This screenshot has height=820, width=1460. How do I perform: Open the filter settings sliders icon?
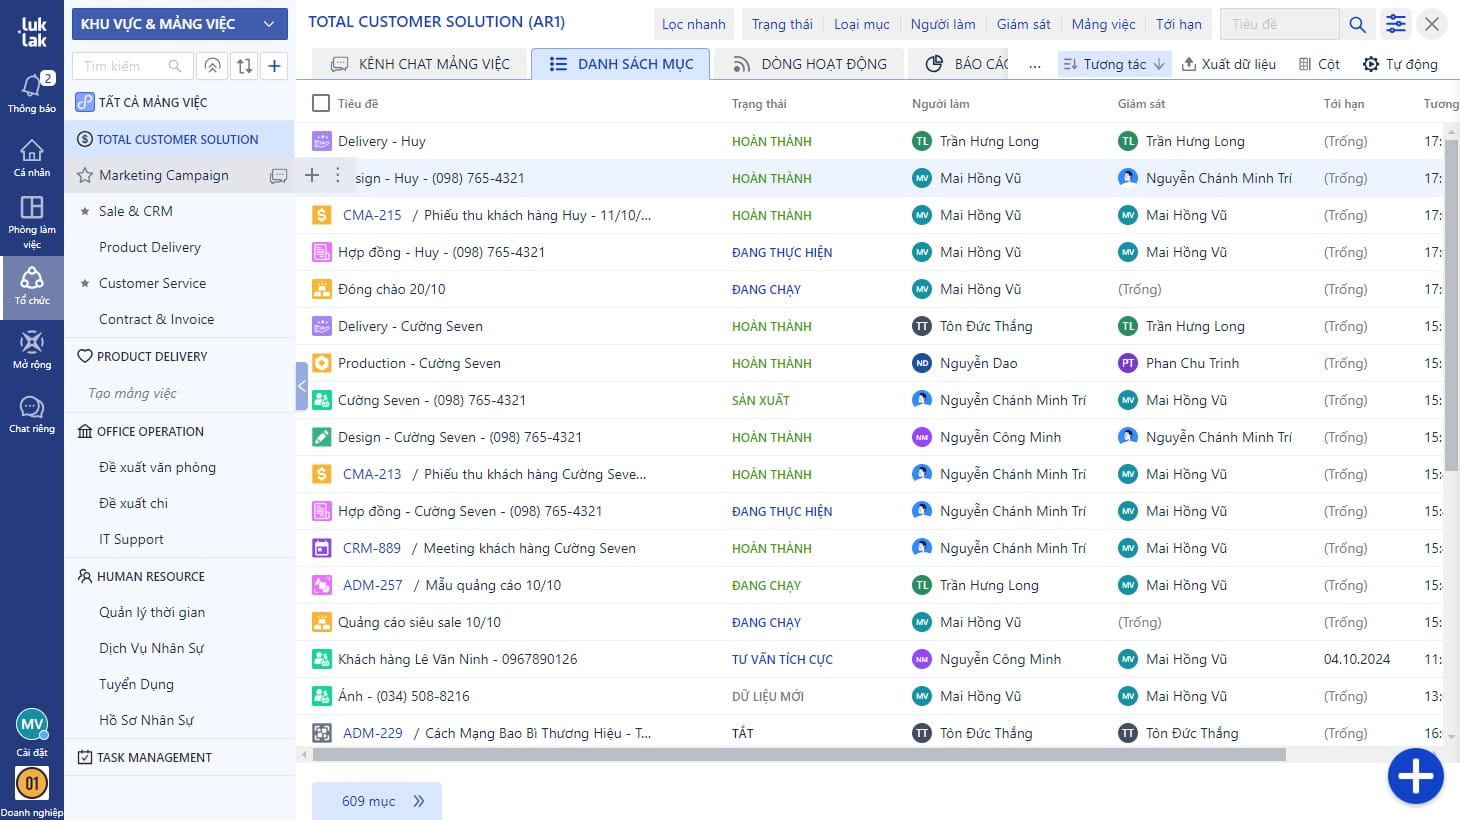pyautogui.click(x=1395, y=24)
